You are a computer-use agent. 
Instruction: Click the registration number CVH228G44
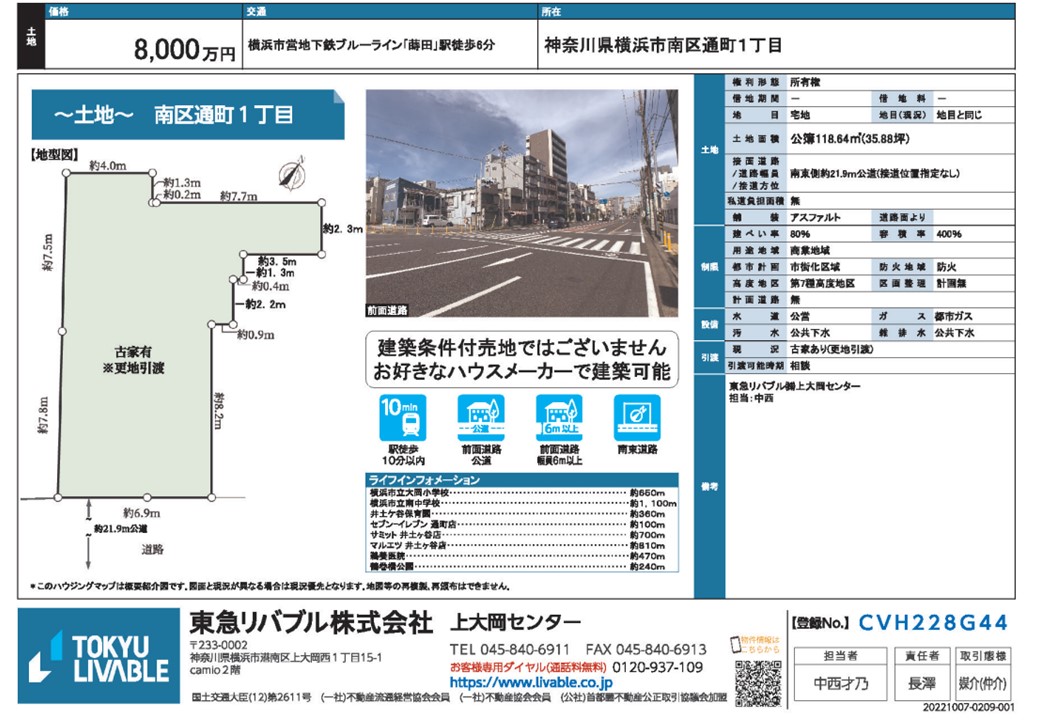(x=932, y=623)
